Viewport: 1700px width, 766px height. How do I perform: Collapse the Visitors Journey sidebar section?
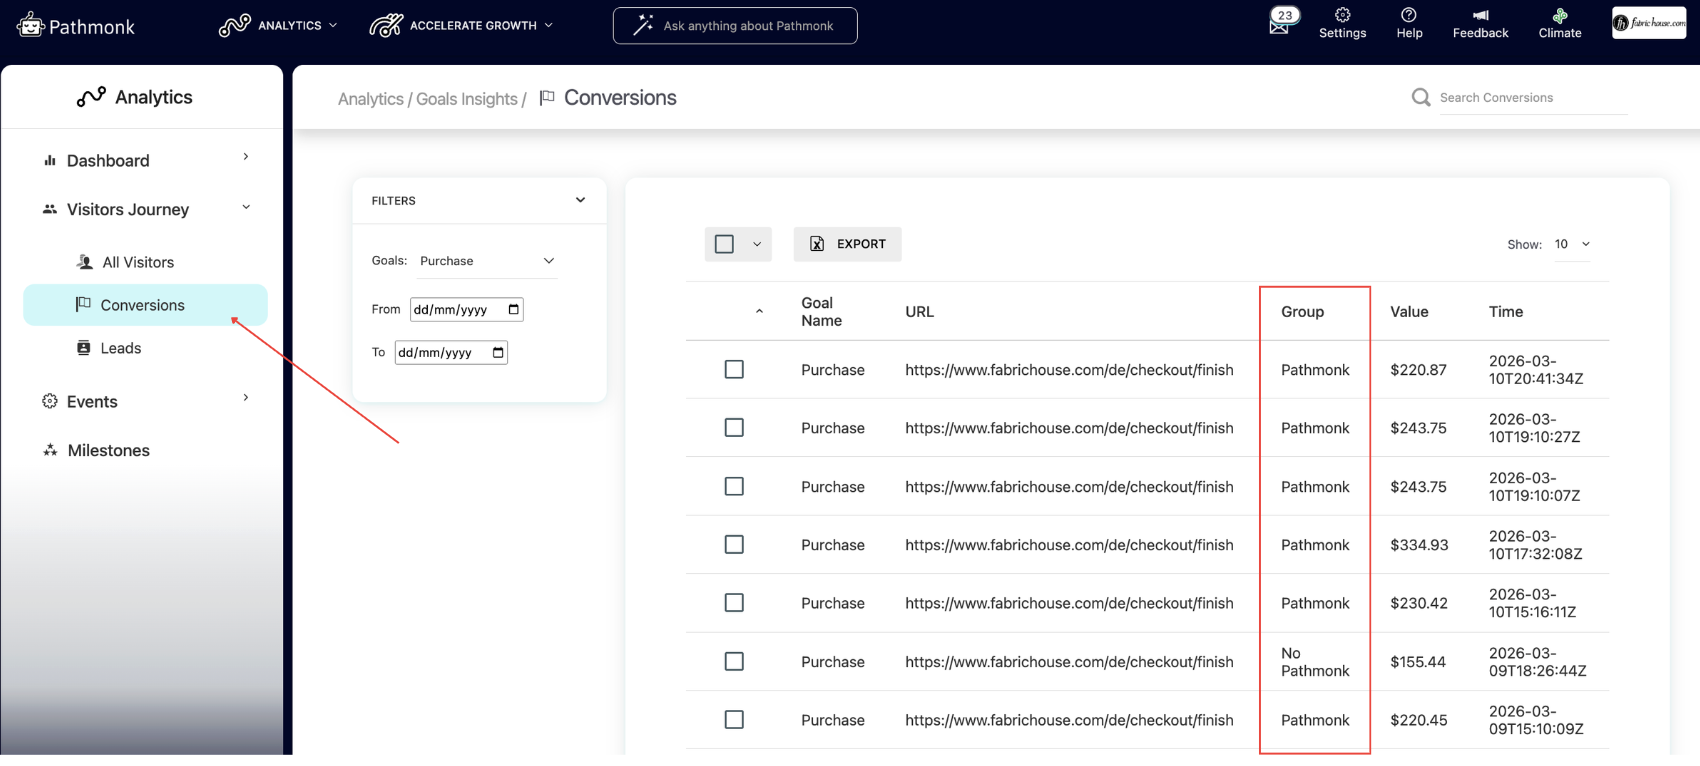tap(246, 207)
